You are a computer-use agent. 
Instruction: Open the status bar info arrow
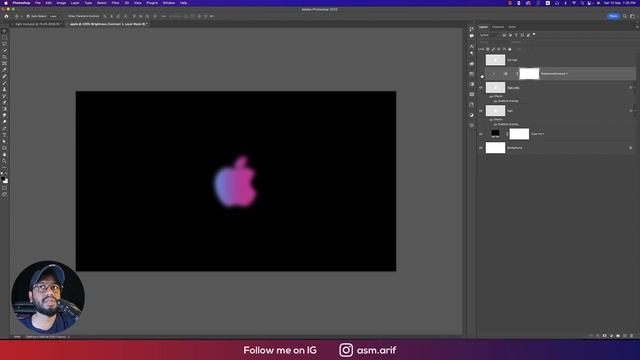tap(69, 337)
